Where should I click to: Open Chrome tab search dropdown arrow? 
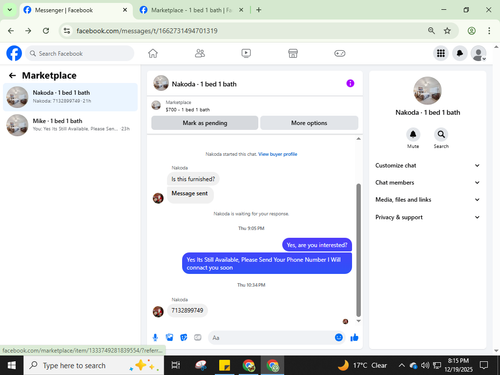(10, 10)
